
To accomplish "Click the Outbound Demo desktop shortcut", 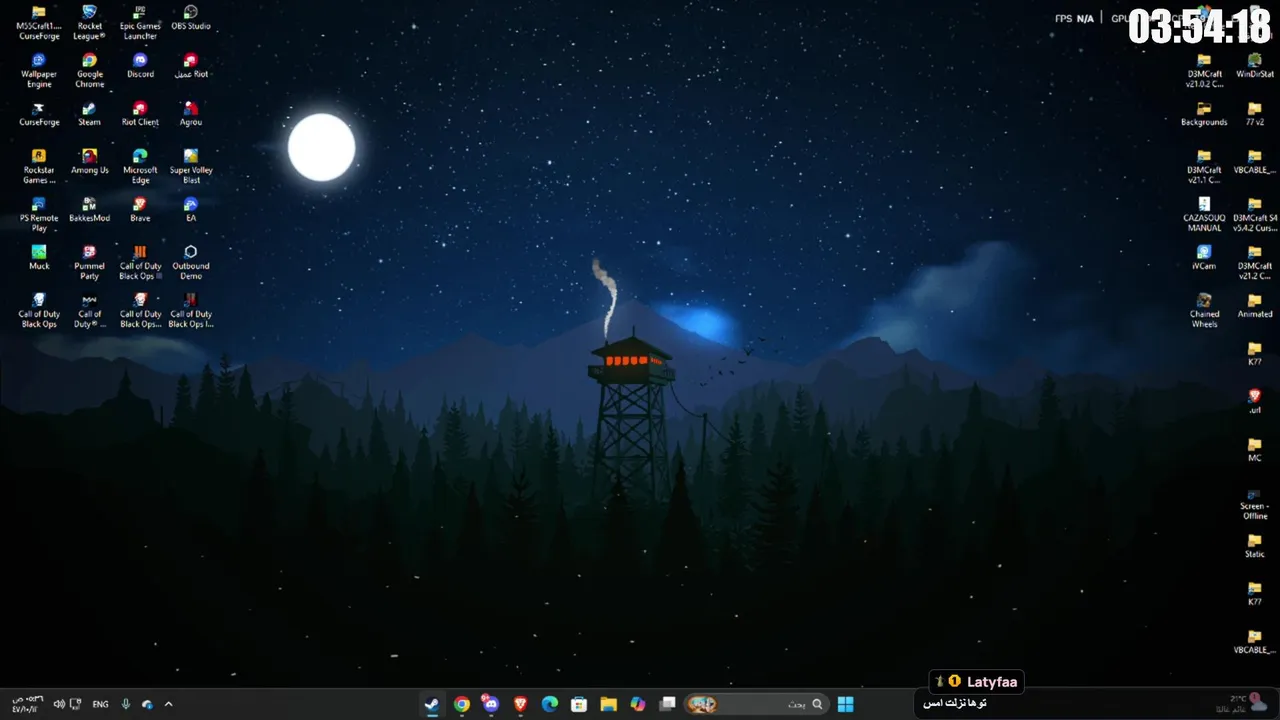I will (191, 264).
